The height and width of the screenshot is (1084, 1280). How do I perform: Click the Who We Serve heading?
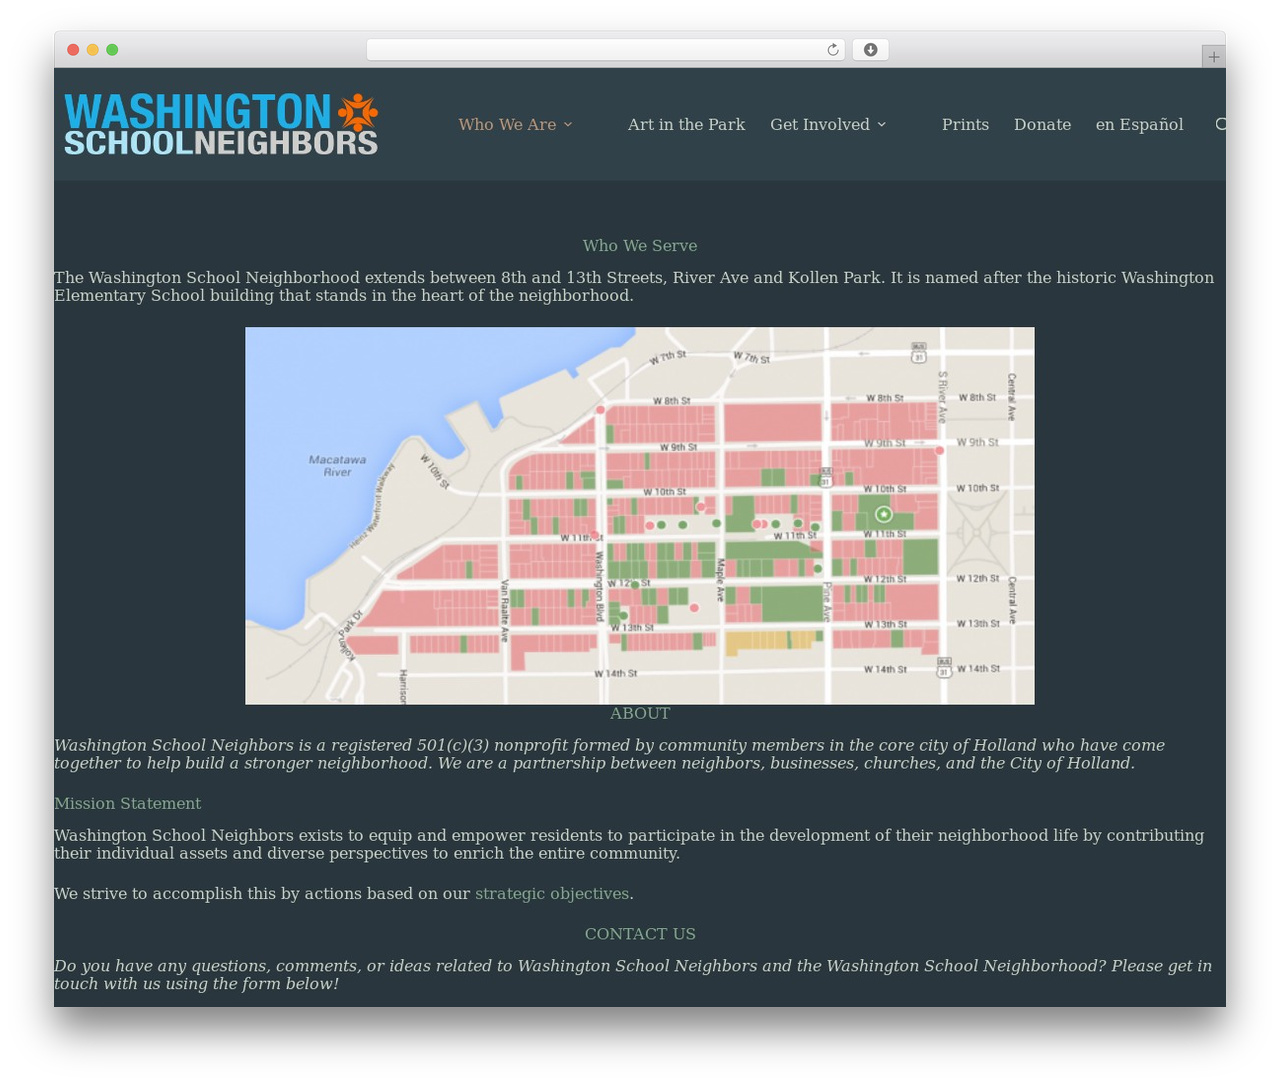(640, 245)
